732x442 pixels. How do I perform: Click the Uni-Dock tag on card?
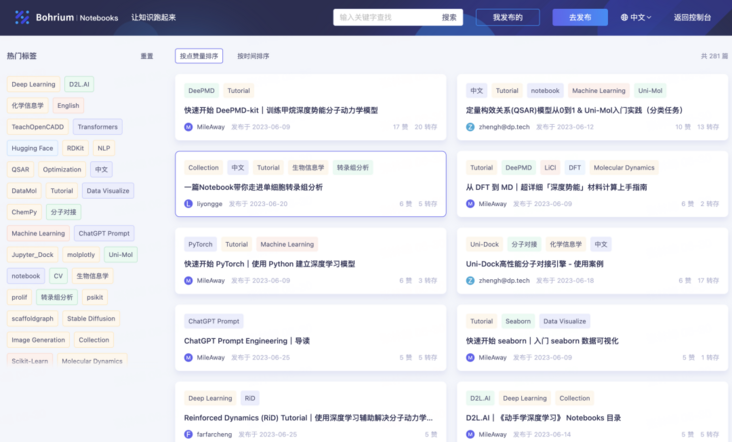[484, 245]
